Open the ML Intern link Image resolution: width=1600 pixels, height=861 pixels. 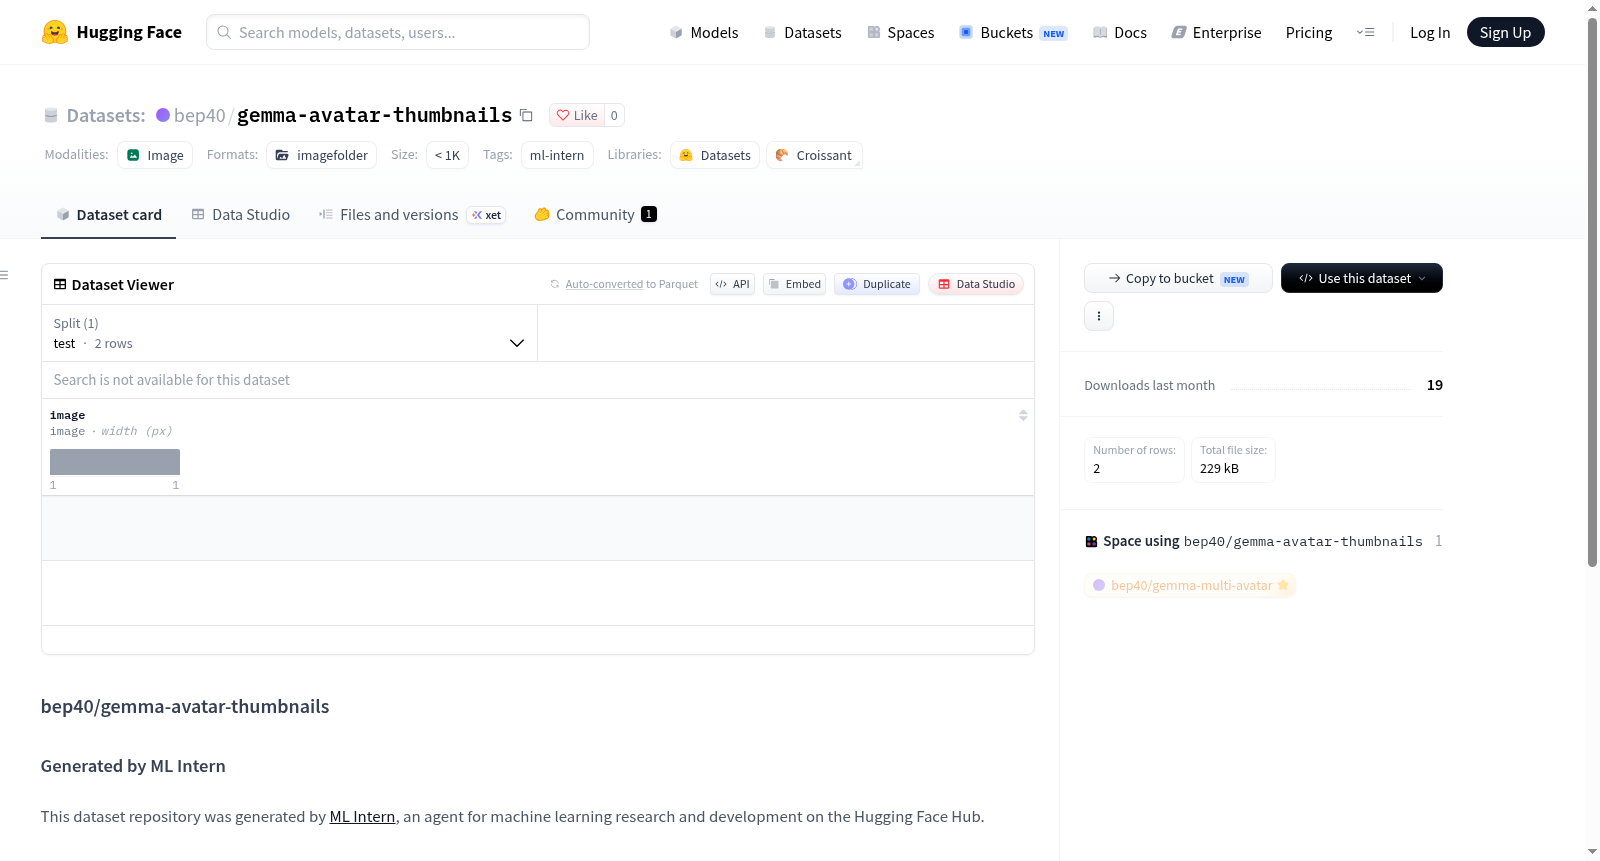coord(362,817)
